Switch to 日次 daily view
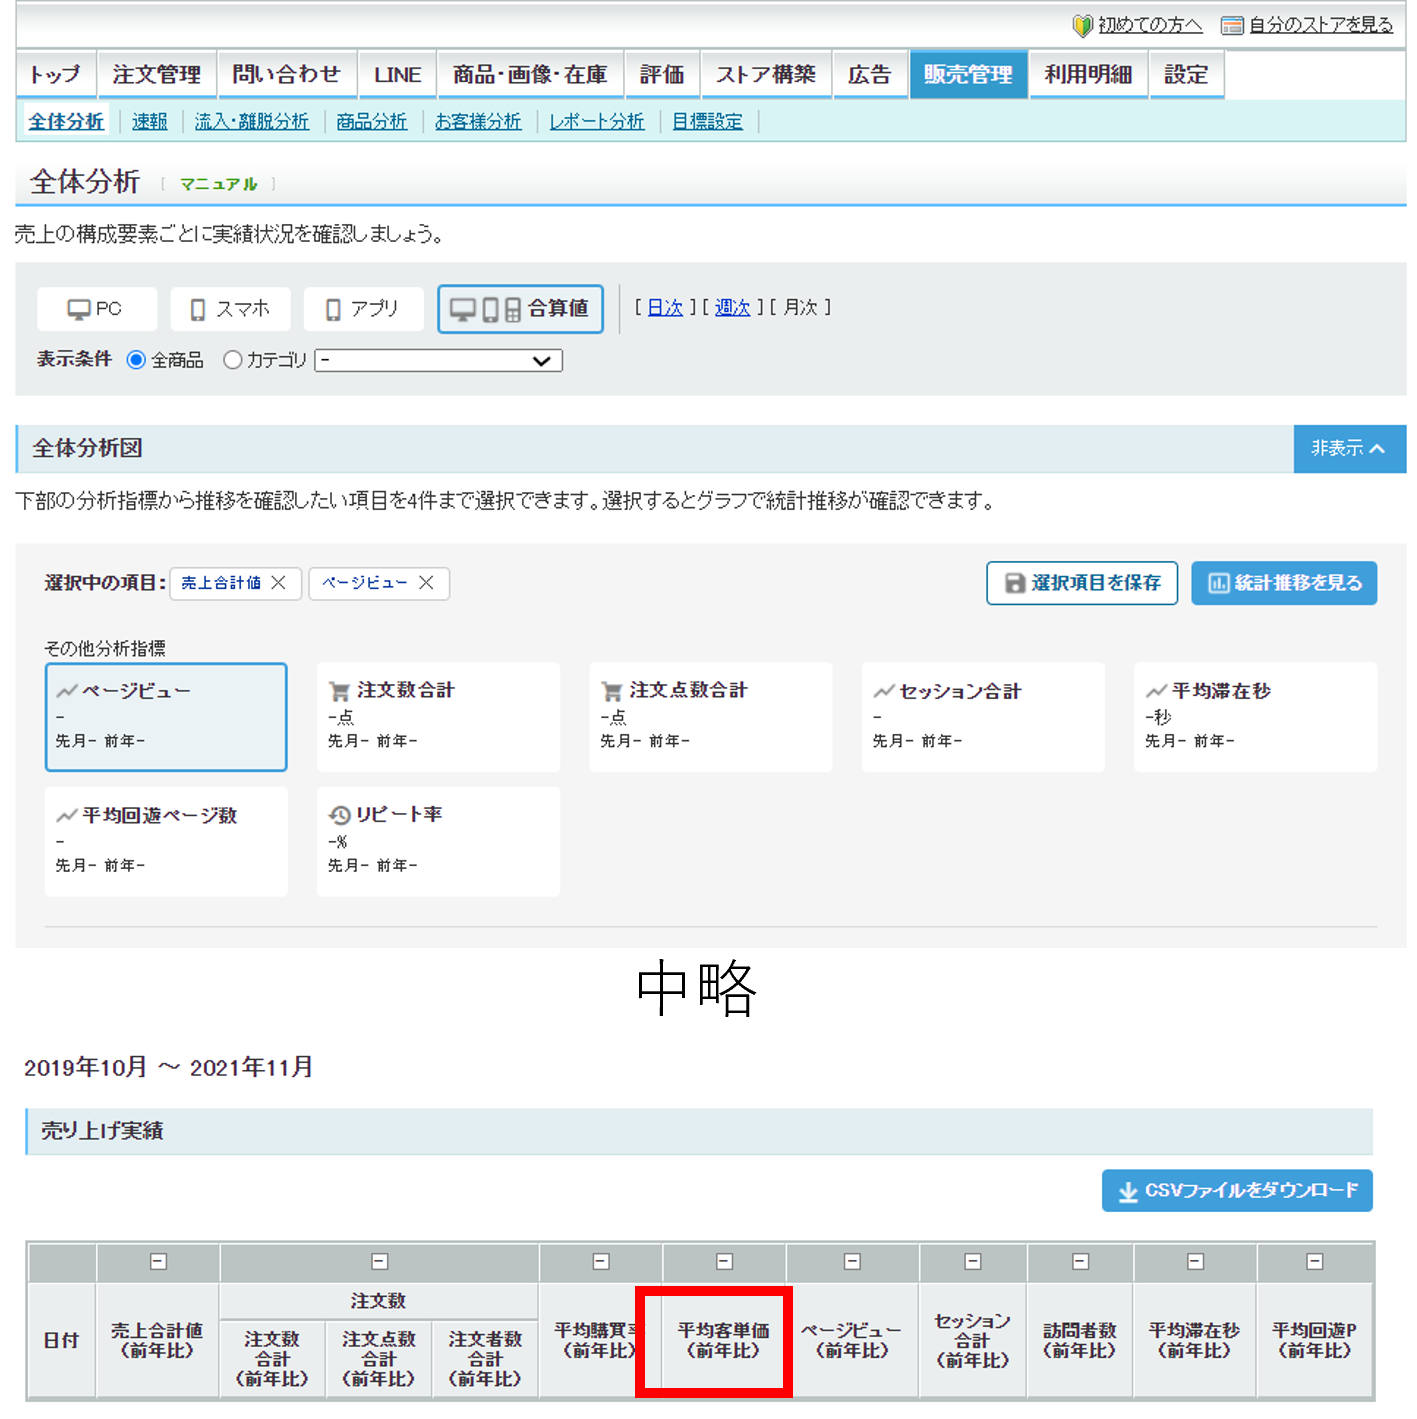The image size is (1417, 1419). 665,308
